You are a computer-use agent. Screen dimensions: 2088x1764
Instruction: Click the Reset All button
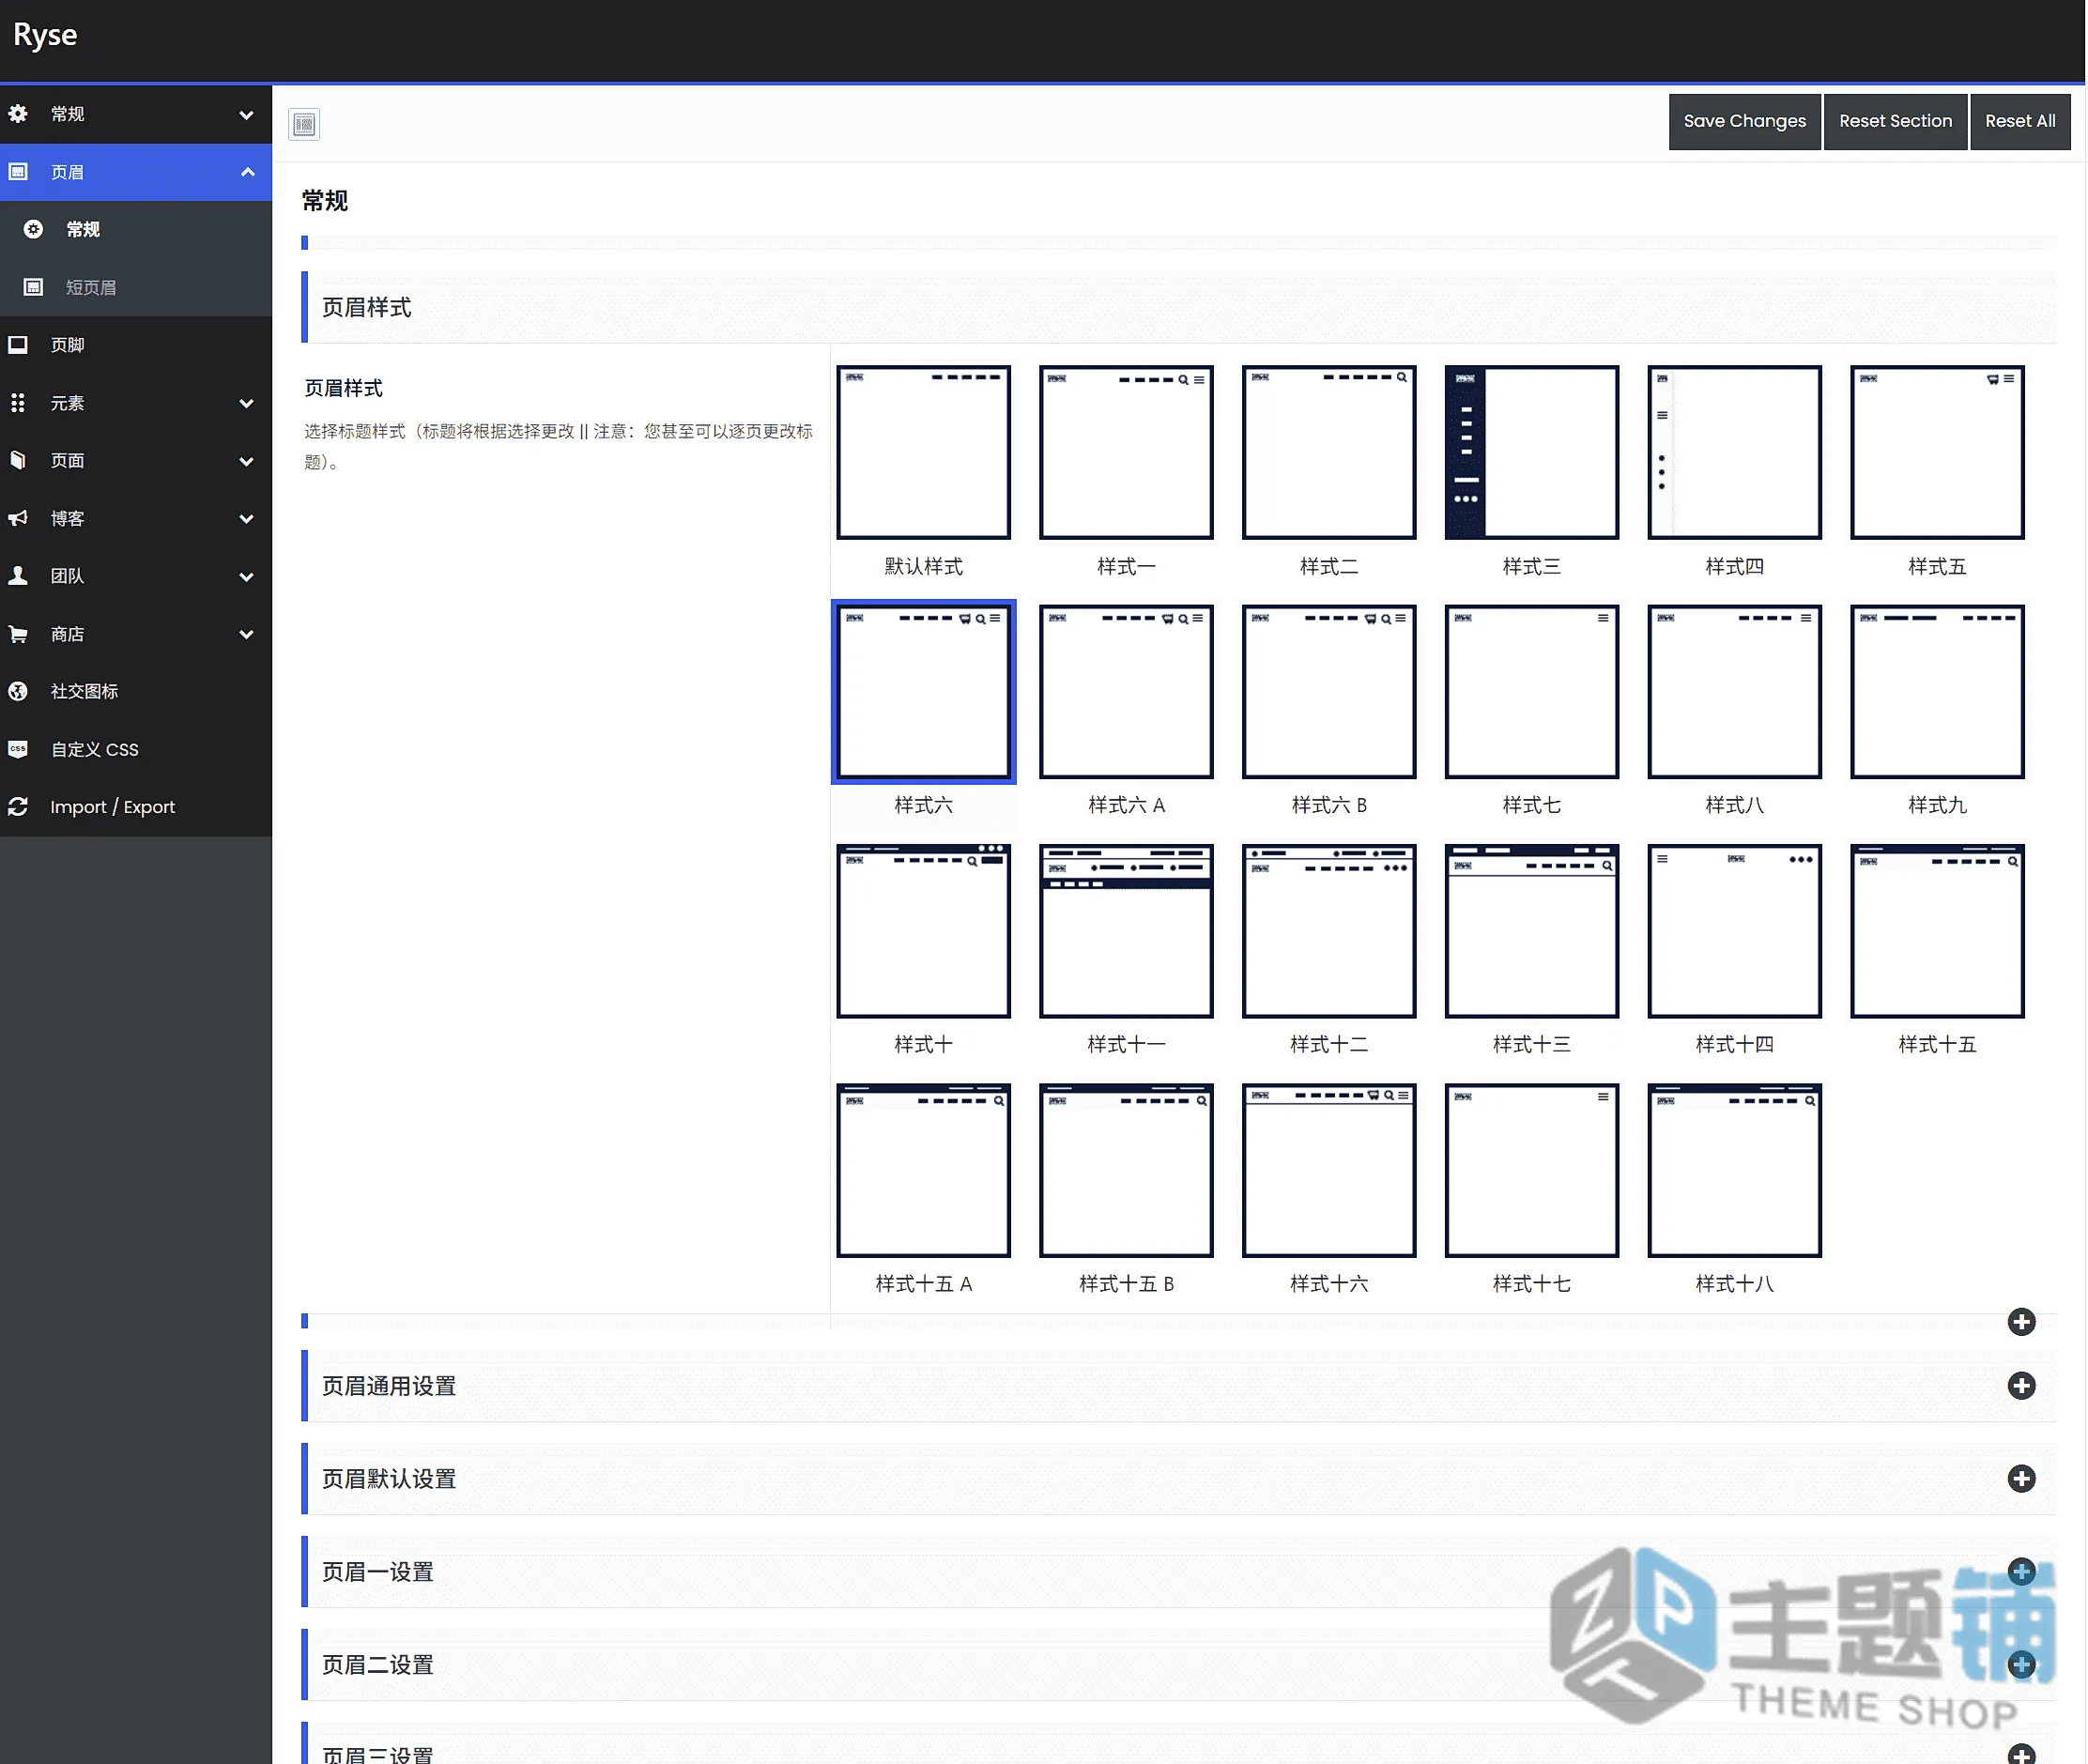[2019, 121]
